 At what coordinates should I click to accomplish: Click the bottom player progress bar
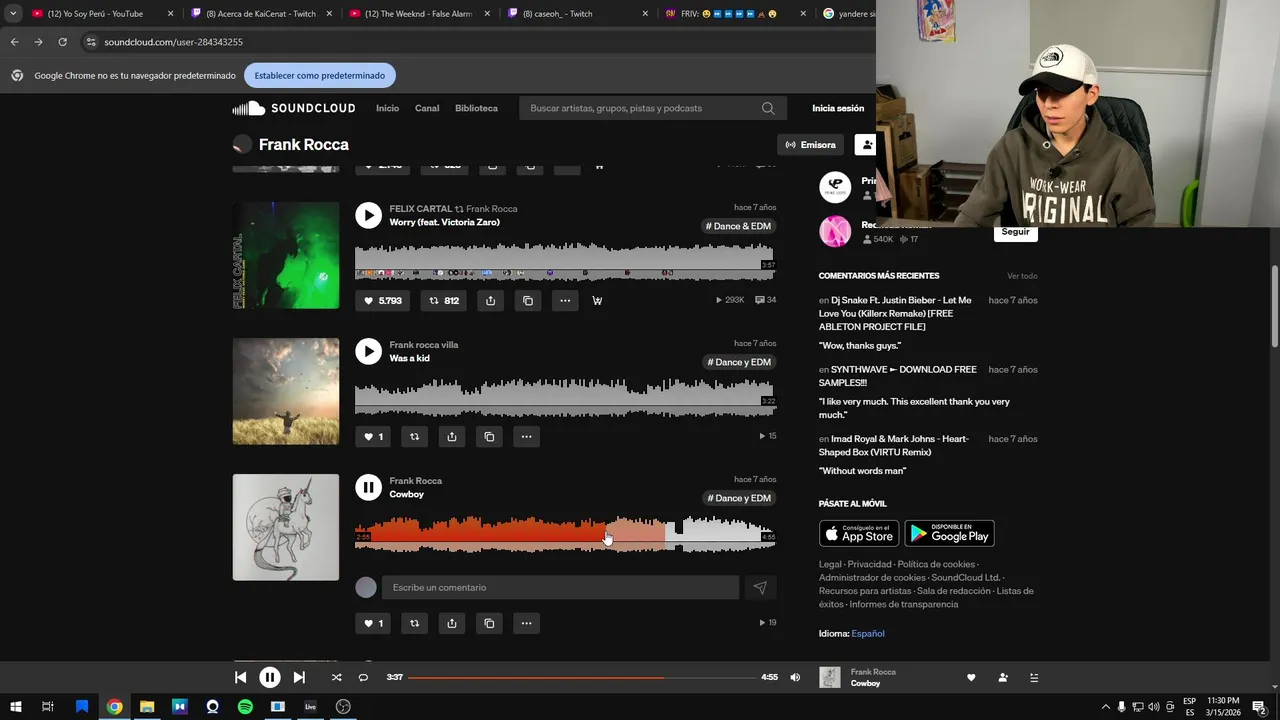(x=582, y=677)
